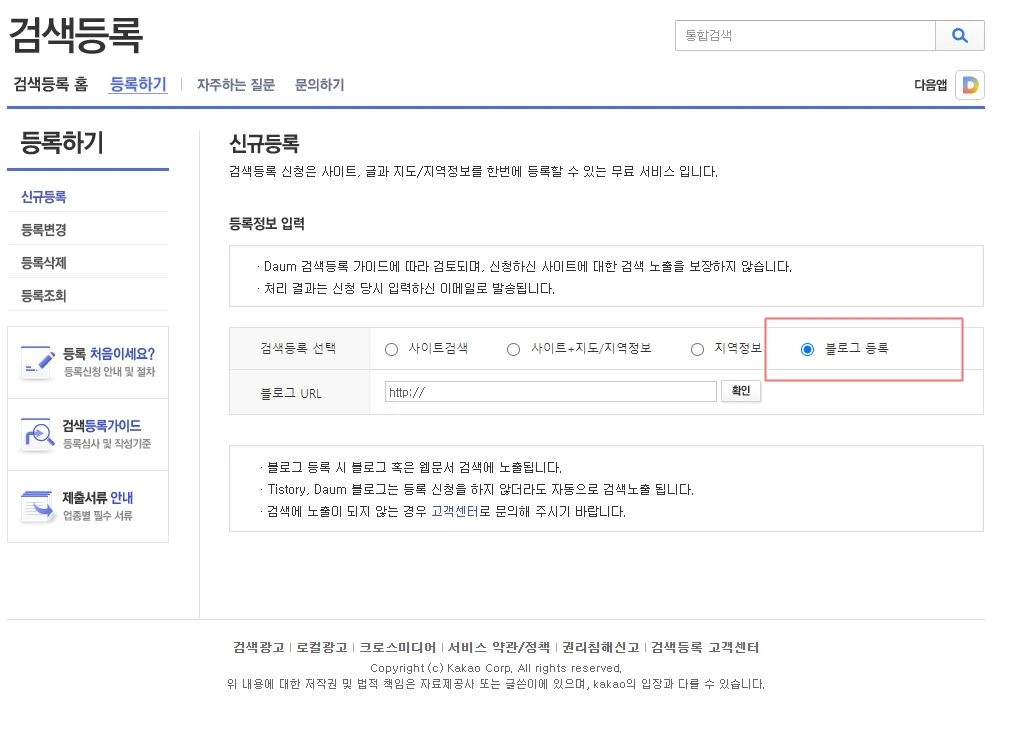Screen dimensions: 1020x730
Task: Open the 등록삭제 sidebar item
Action: click(x=45, y=261)
